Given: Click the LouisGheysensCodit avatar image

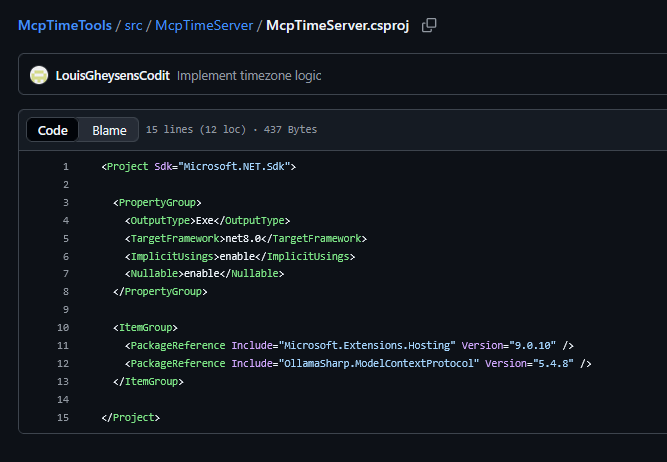Looking at the screenshot, I should [39, 75].
